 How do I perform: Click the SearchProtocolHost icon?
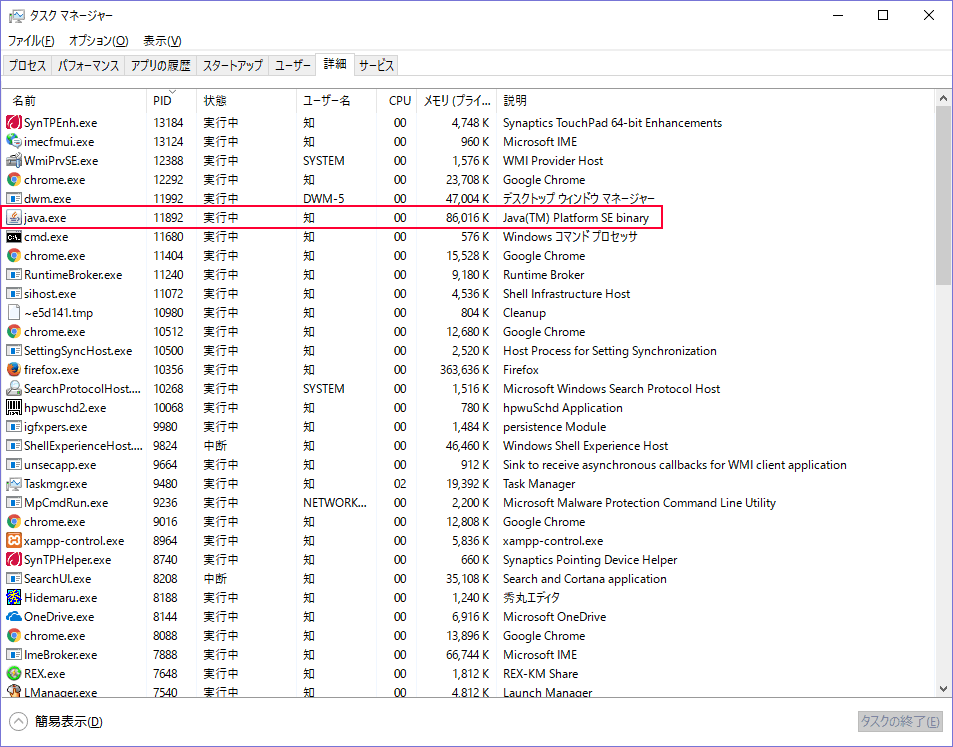(14, 388)
